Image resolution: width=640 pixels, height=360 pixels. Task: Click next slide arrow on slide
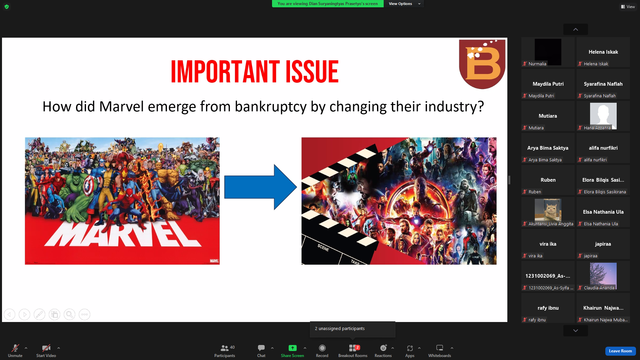(24, 314)
